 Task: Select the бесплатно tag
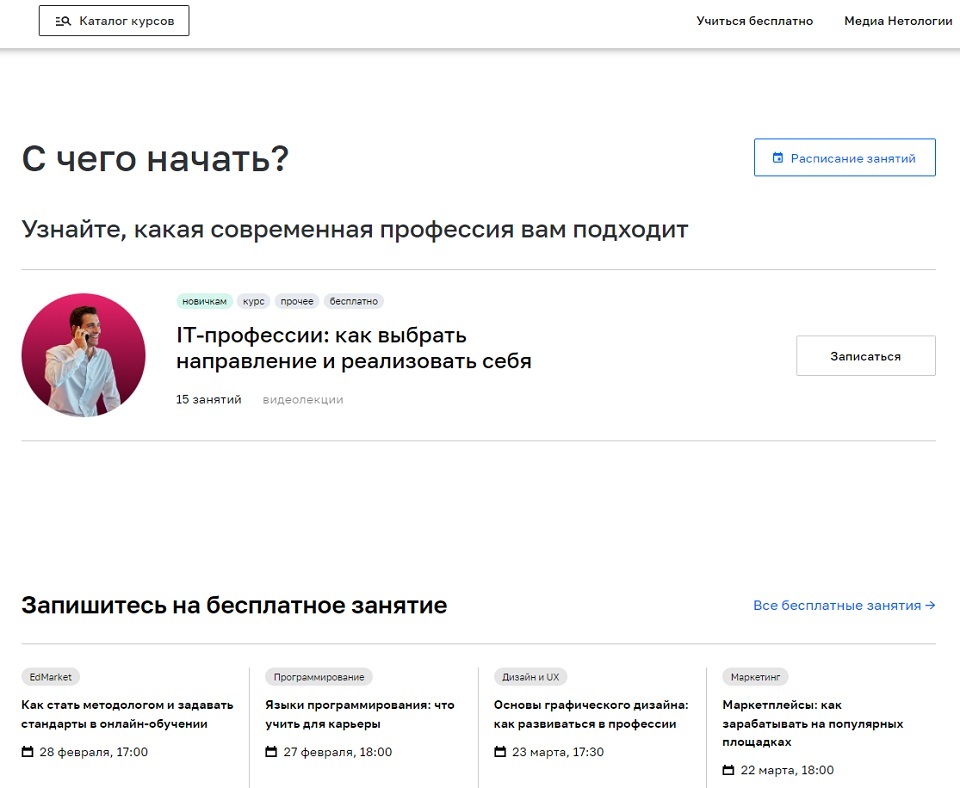coord(354,301)
